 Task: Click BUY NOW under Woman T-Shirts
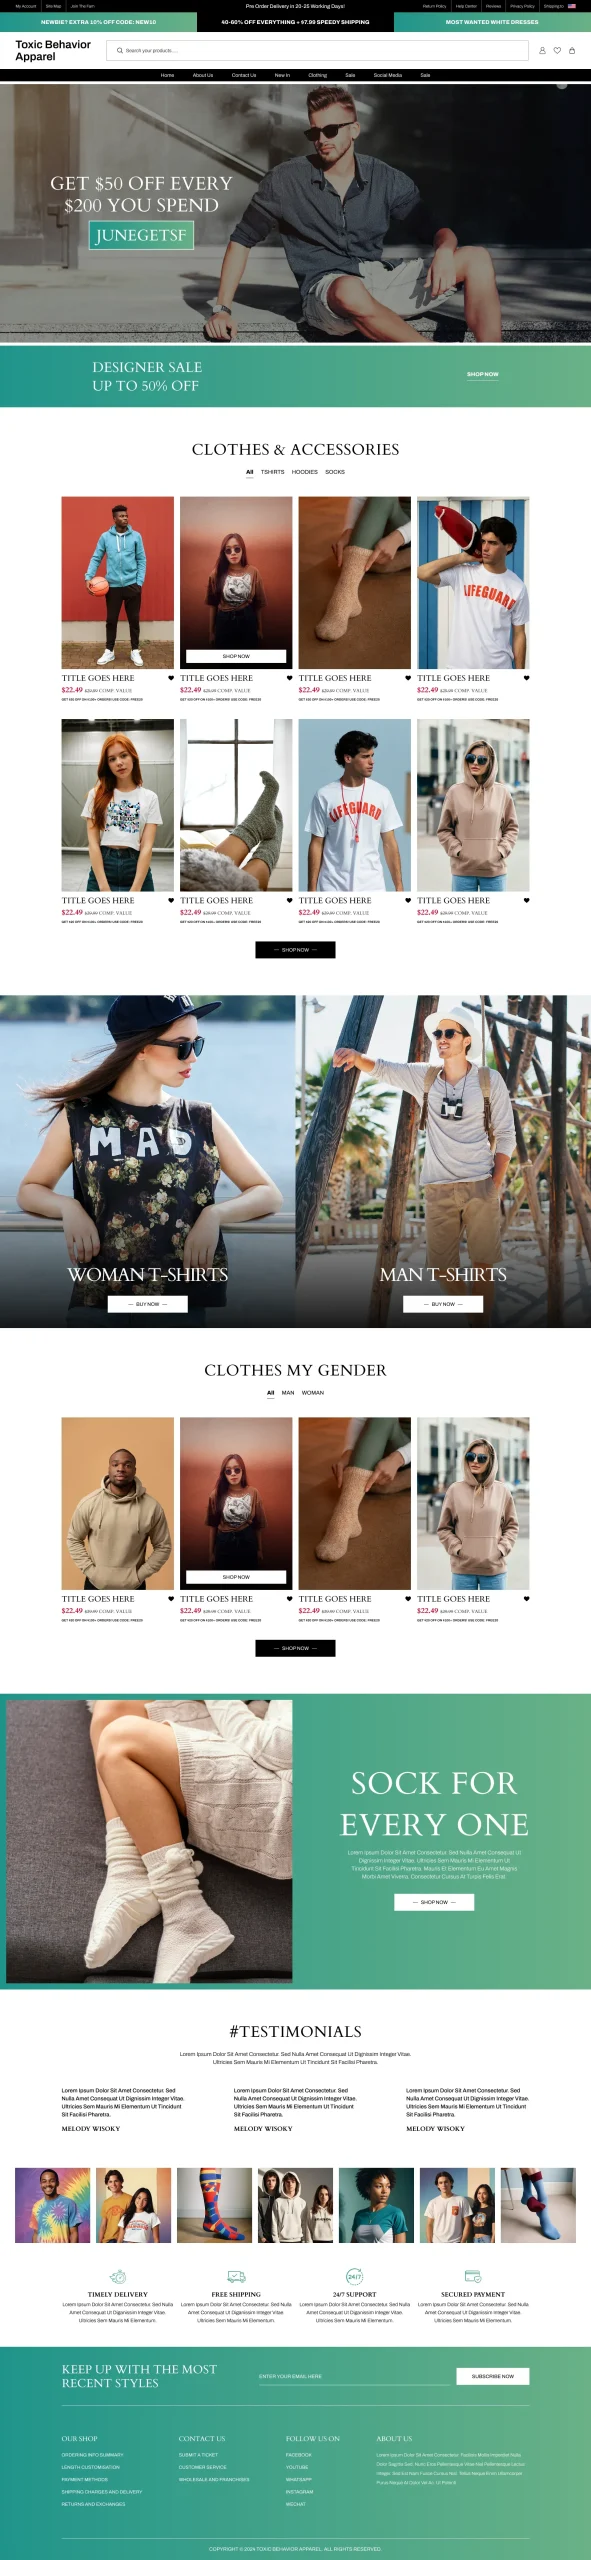click(x=148, y=1304)
